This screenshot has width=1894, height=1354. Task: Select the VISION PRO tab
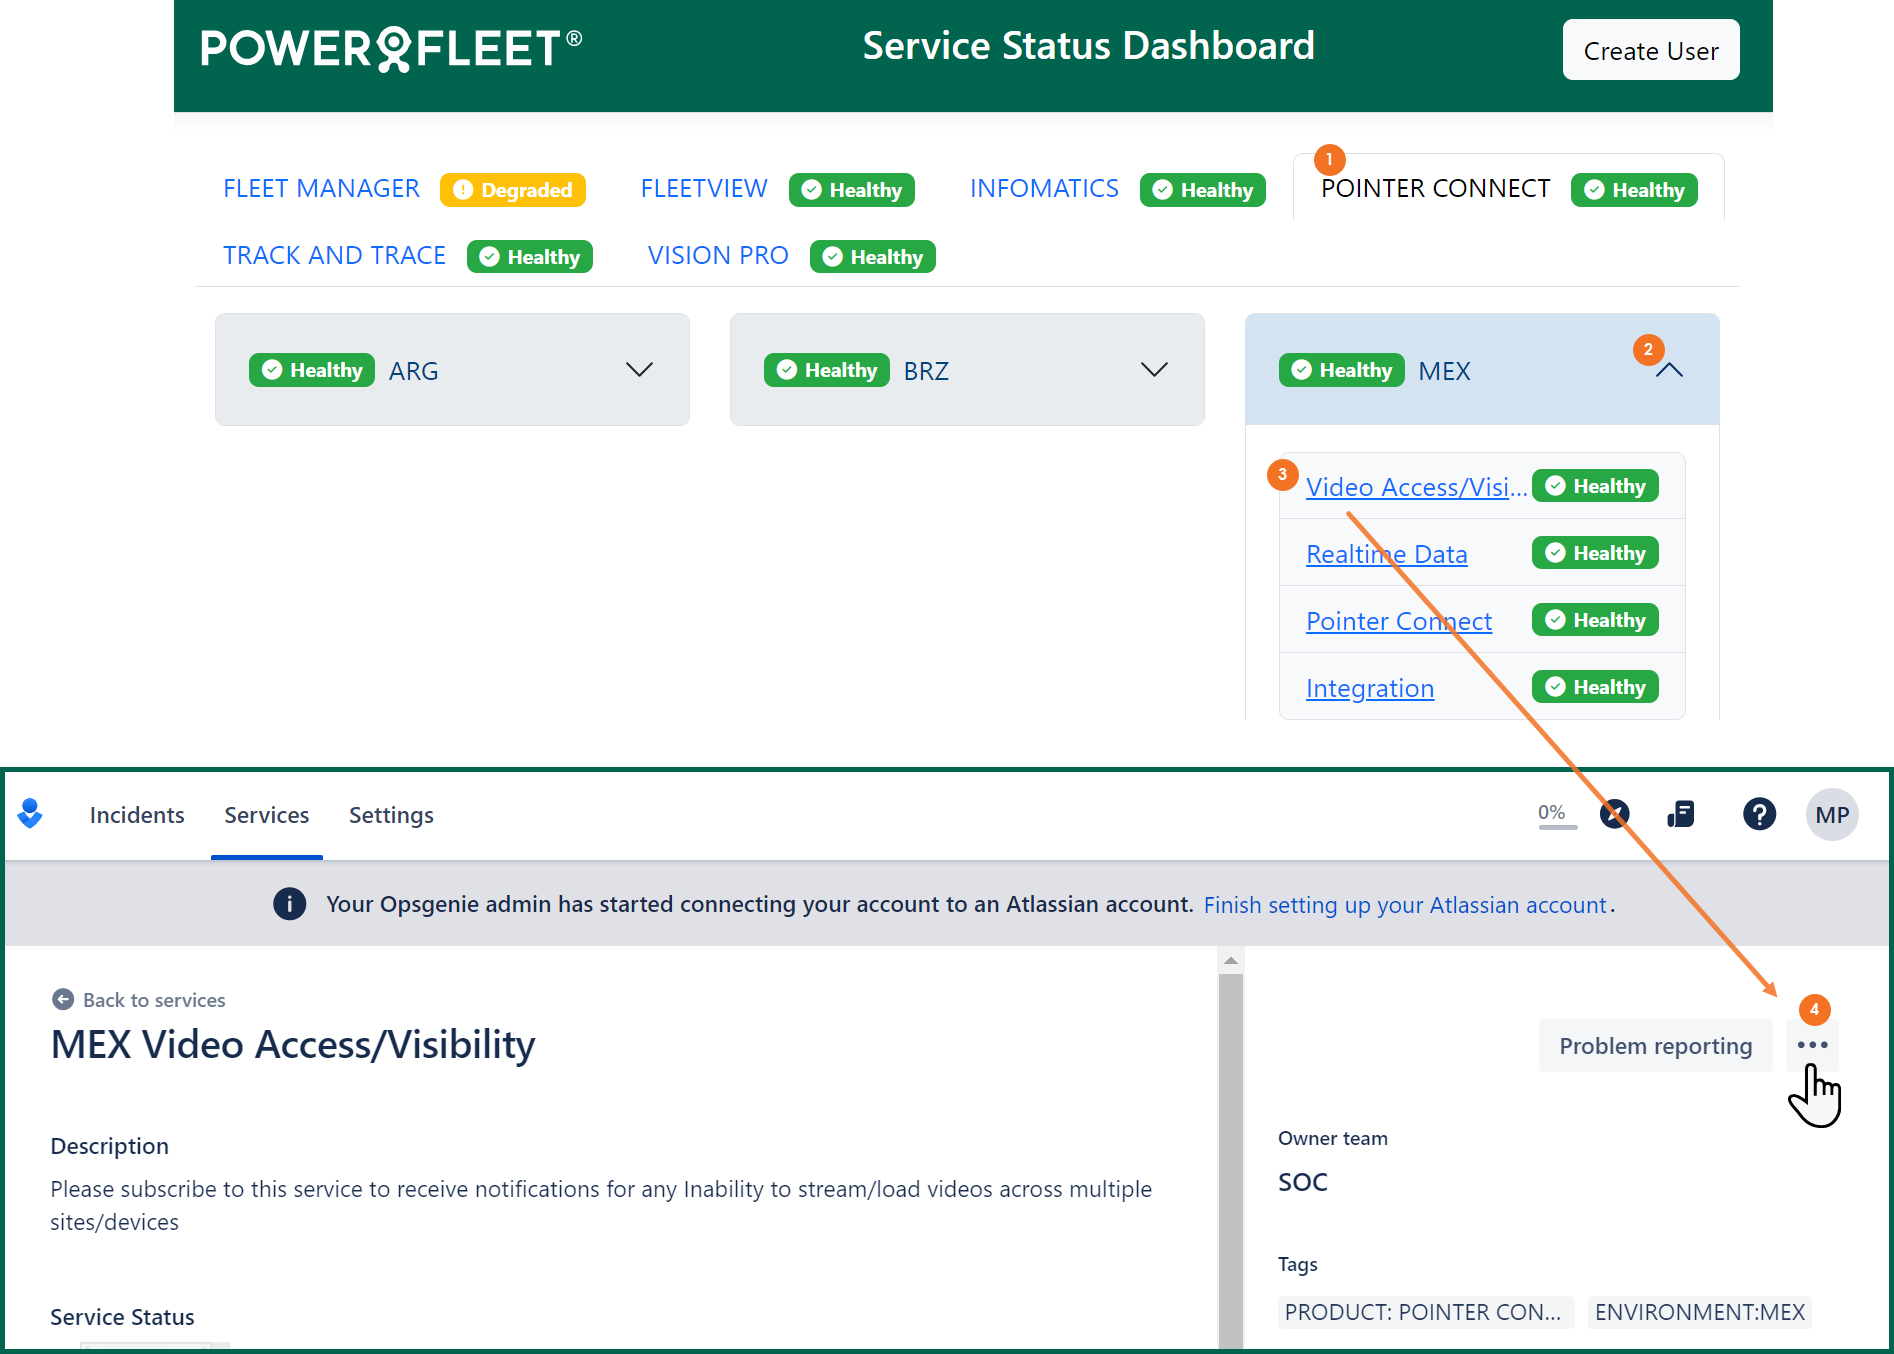718,256
